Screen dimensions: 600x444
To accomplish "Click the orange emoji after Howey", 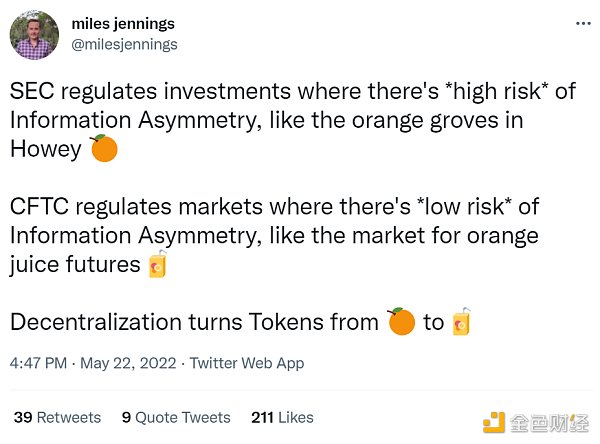I will 104,148.
